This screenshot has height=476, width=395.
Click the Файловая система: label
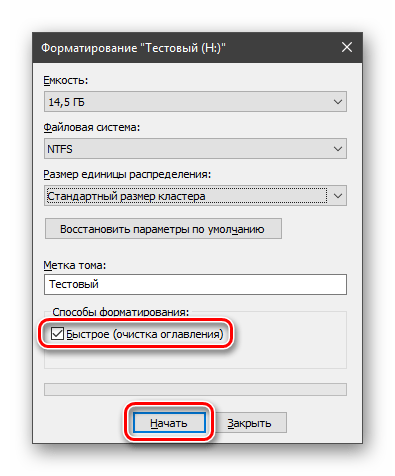[x=92, y=127]
